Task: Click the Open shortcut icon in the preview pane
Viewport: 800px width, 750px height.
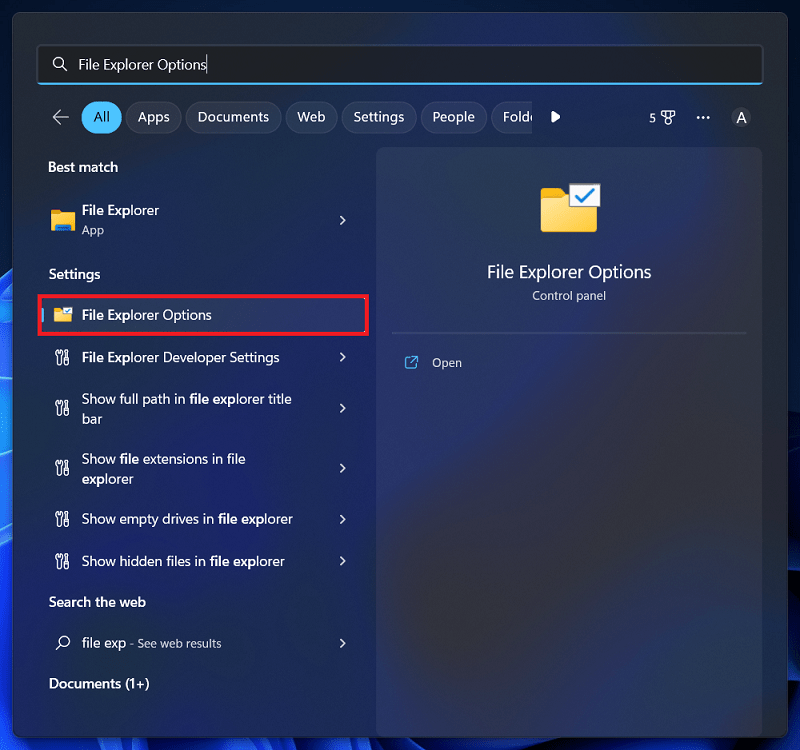Action: pos(412,362)
